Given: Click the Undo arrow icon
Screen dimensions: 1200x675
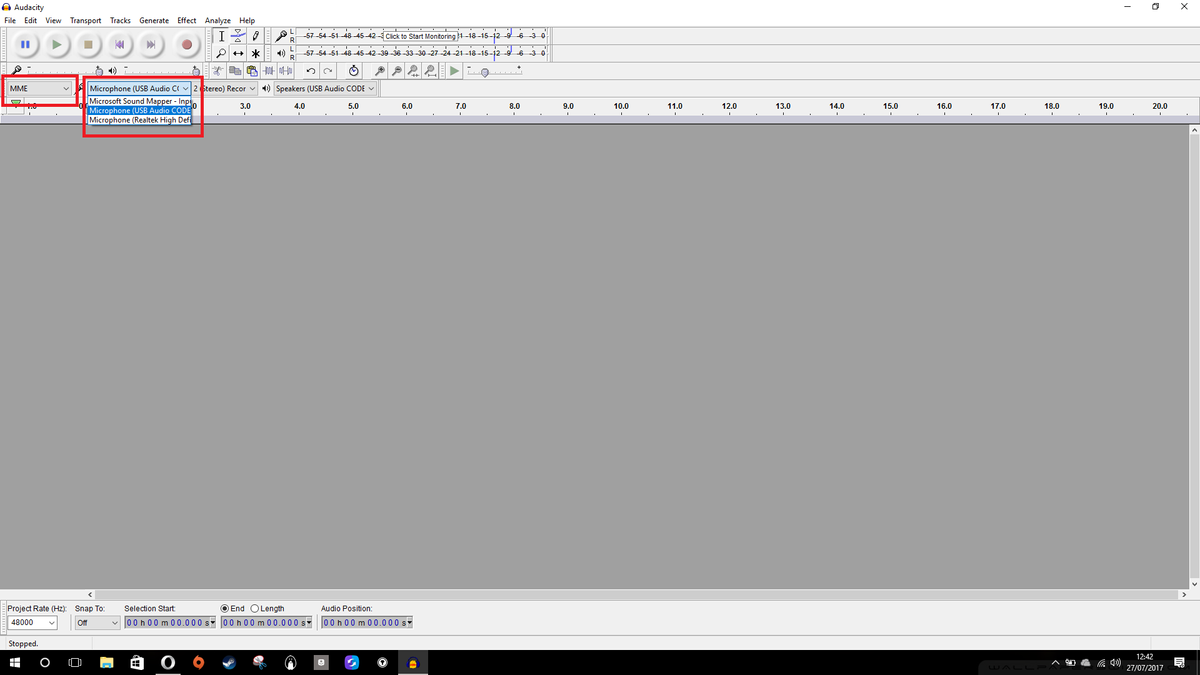Looking at the screenshot, I should (x=311, y=71).
